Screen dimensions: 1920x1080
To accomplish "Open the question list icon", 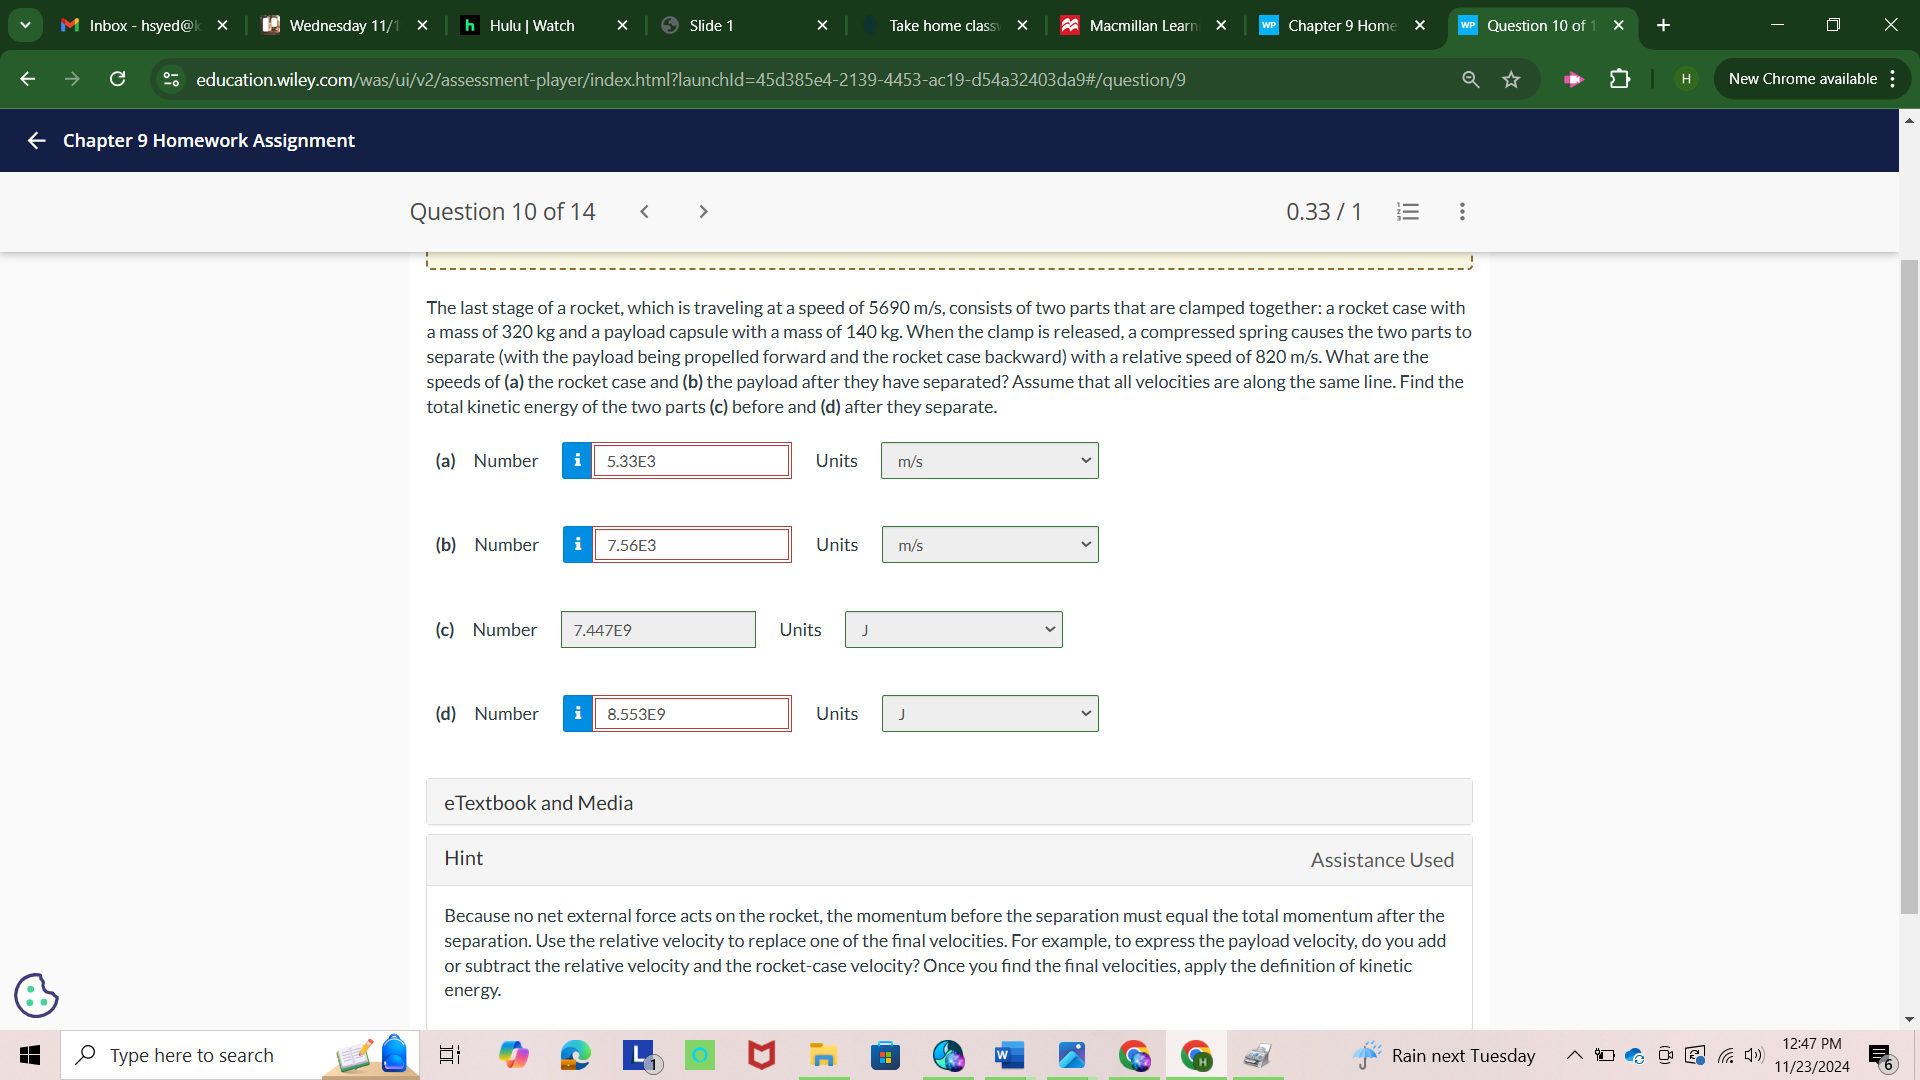I will pos(1407,212).
